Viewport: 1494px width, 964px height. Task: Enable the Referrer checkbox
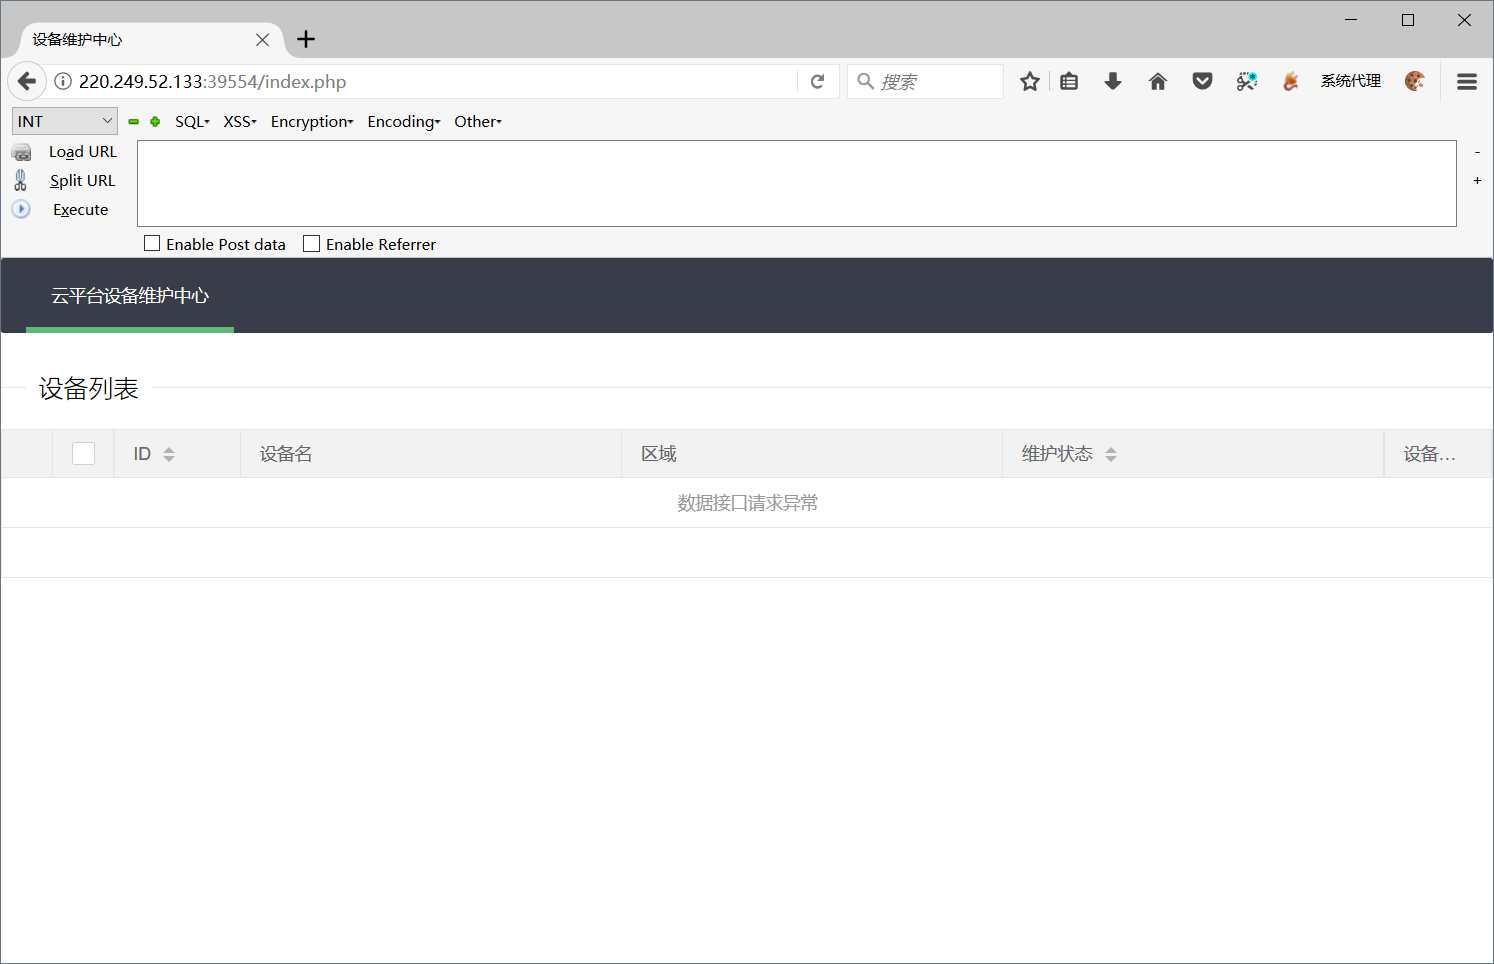(x=310, y=242)
